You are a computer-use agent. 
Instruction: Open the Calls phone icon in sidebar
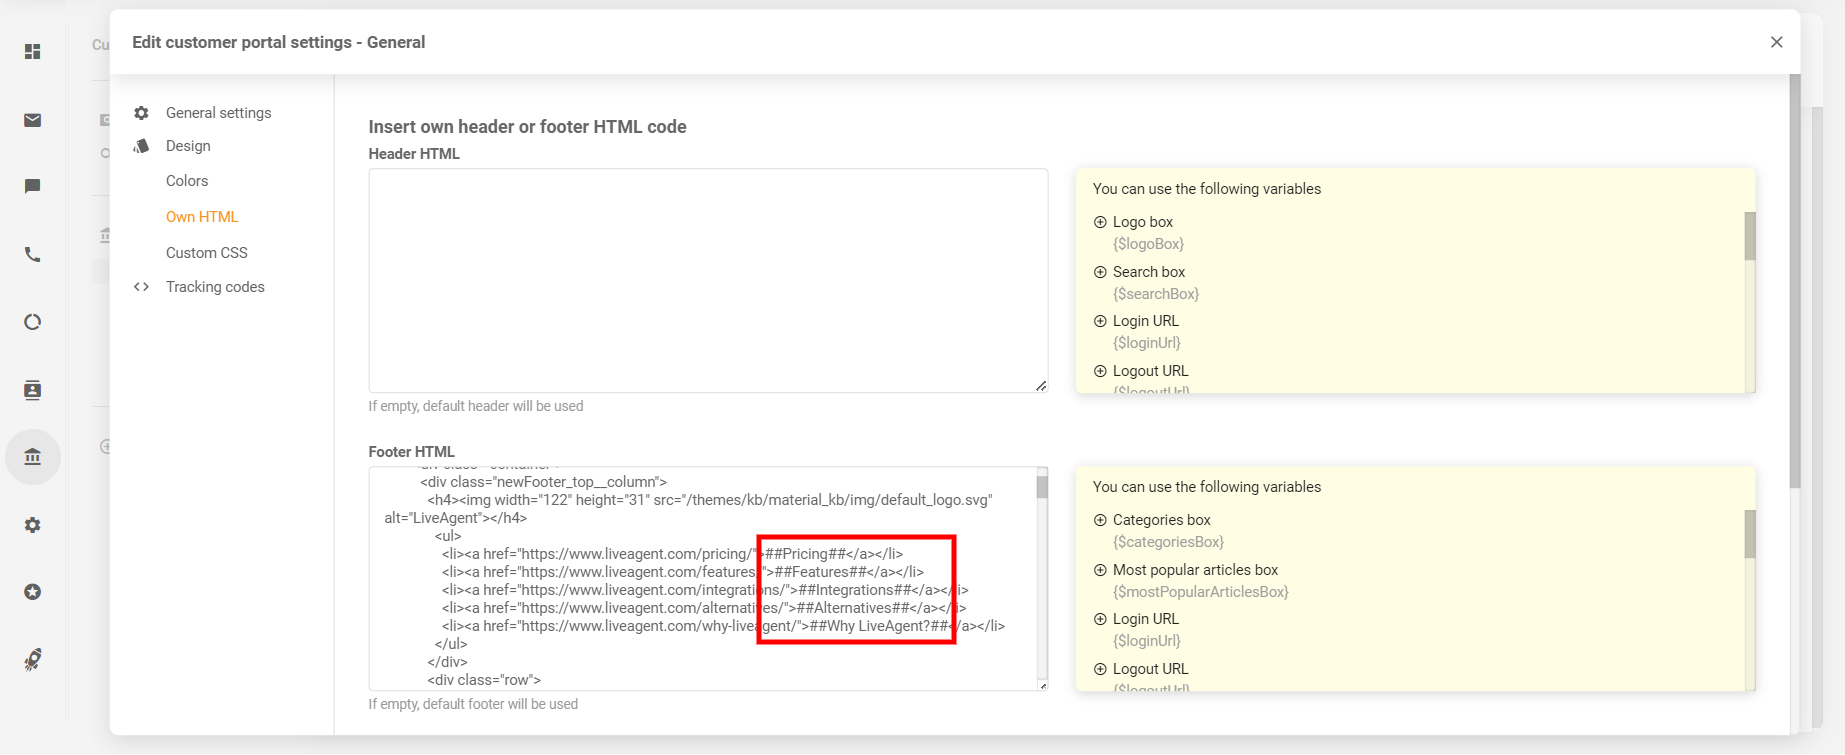point(33,254)
